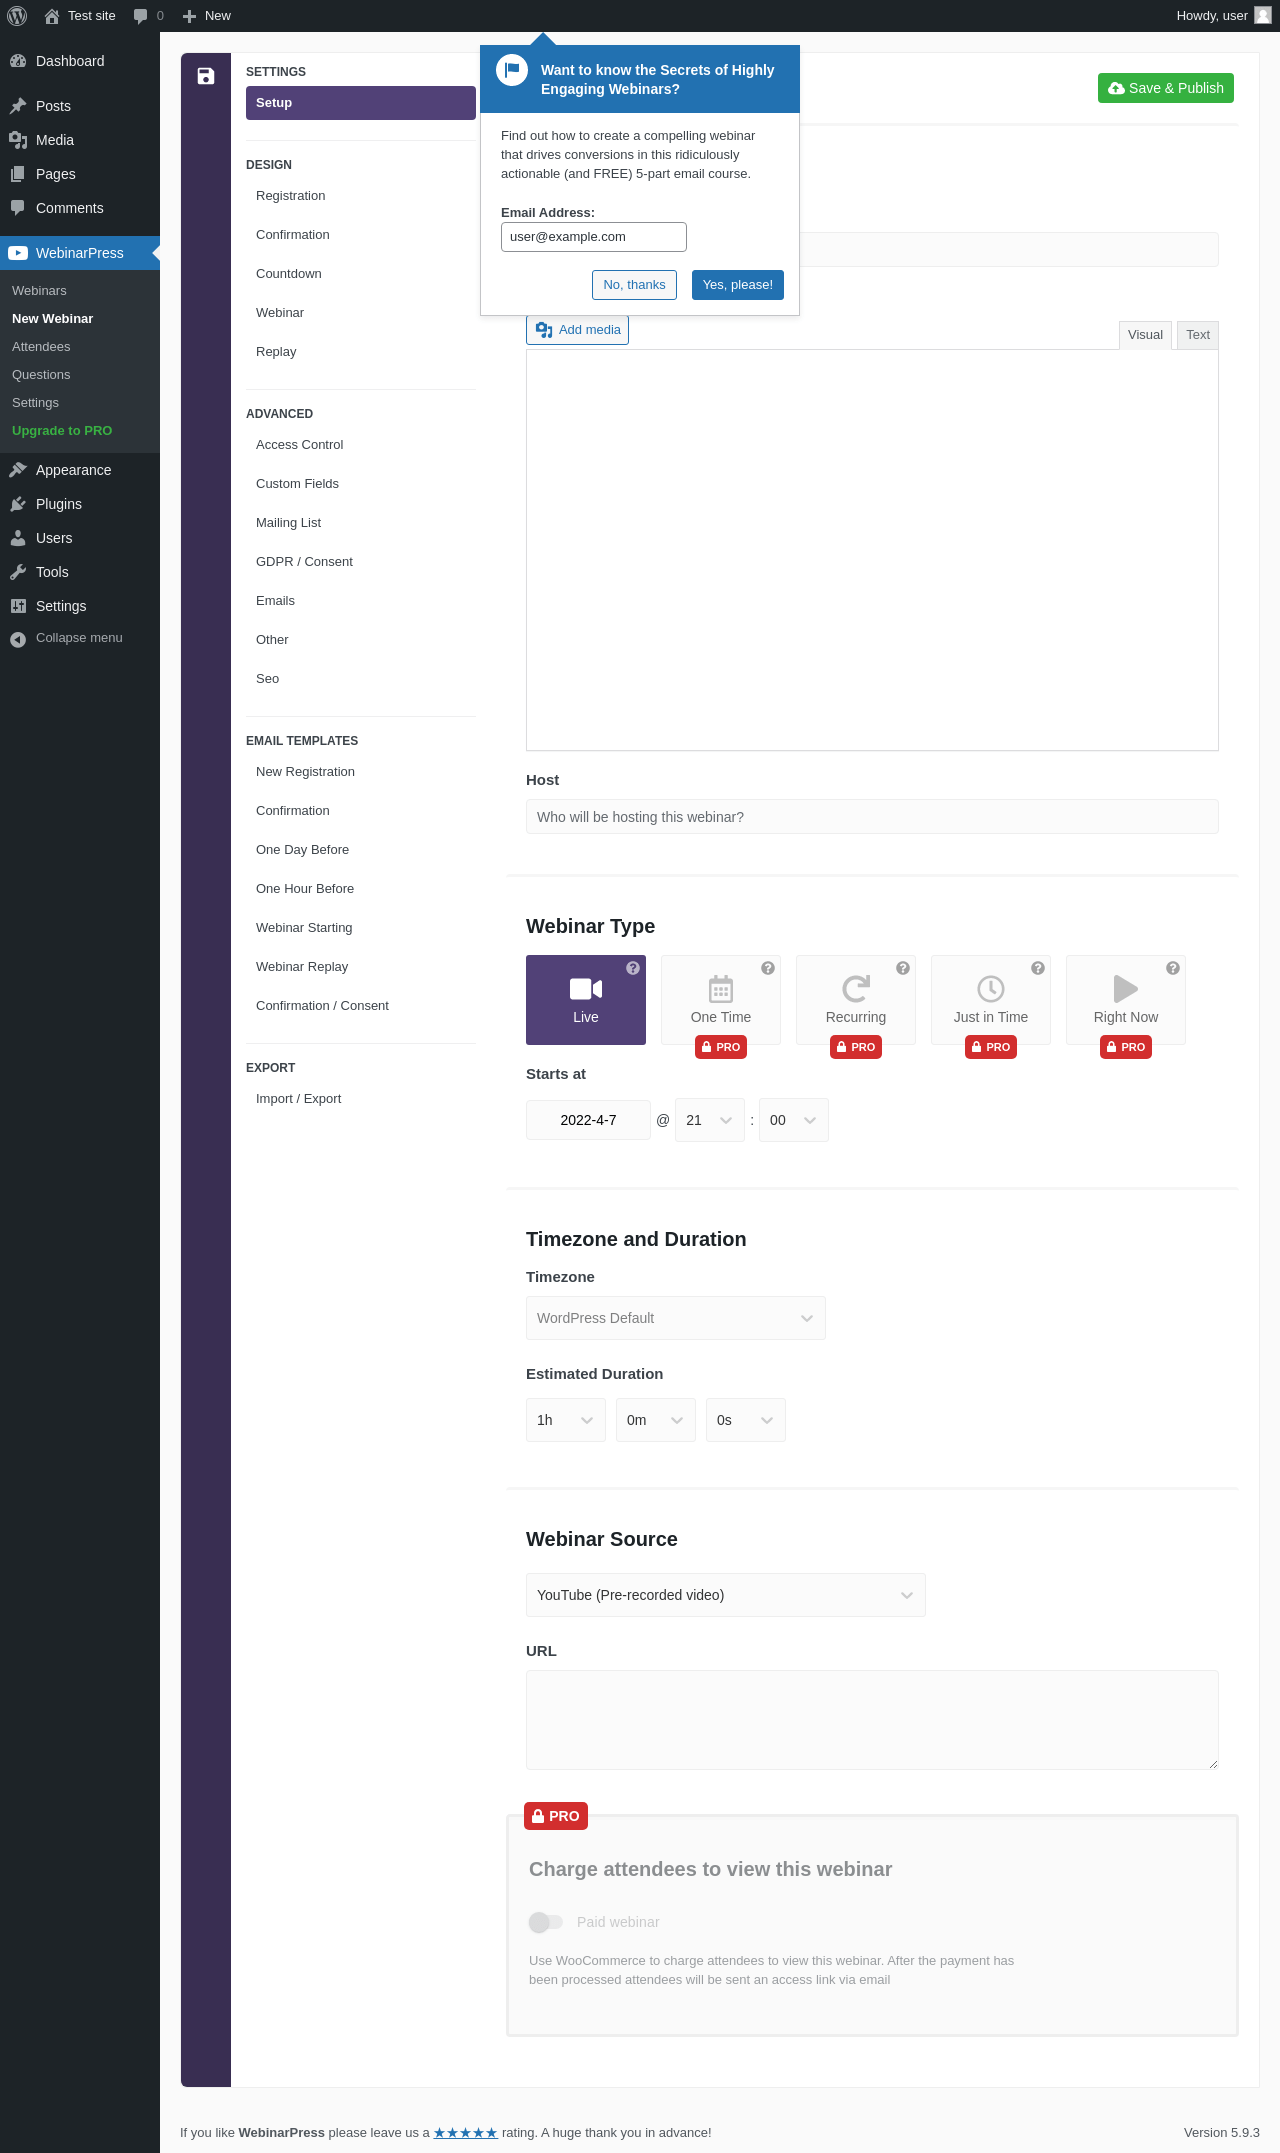This screenshot has width=1280, height=2153.
Task: Open the start hour 21 dropdown
Action: pyautogui.click(x=710, y=1120)
